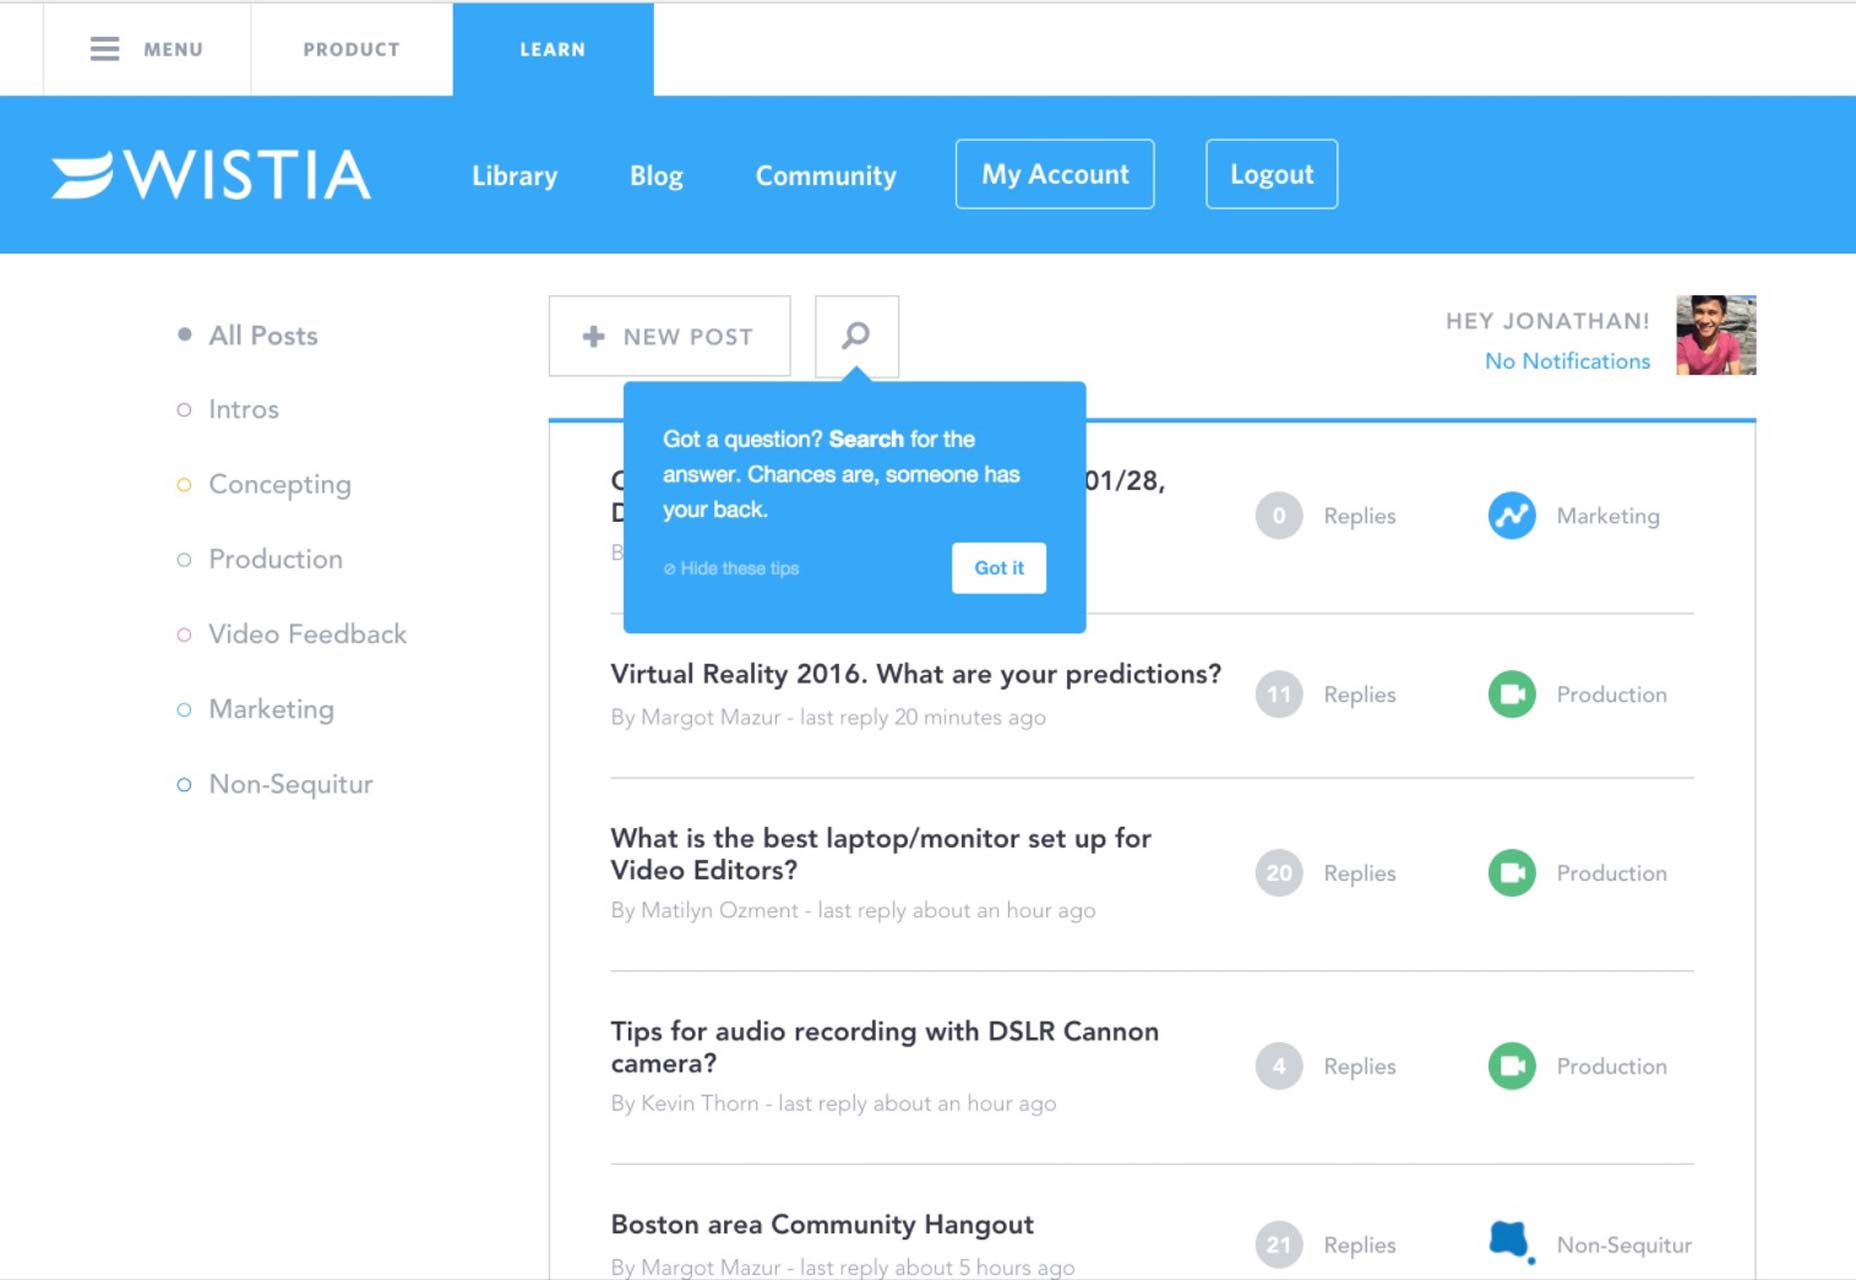Go to Library in the navigation
The height and width of the screenshot is (1280, 1856).
515,176
